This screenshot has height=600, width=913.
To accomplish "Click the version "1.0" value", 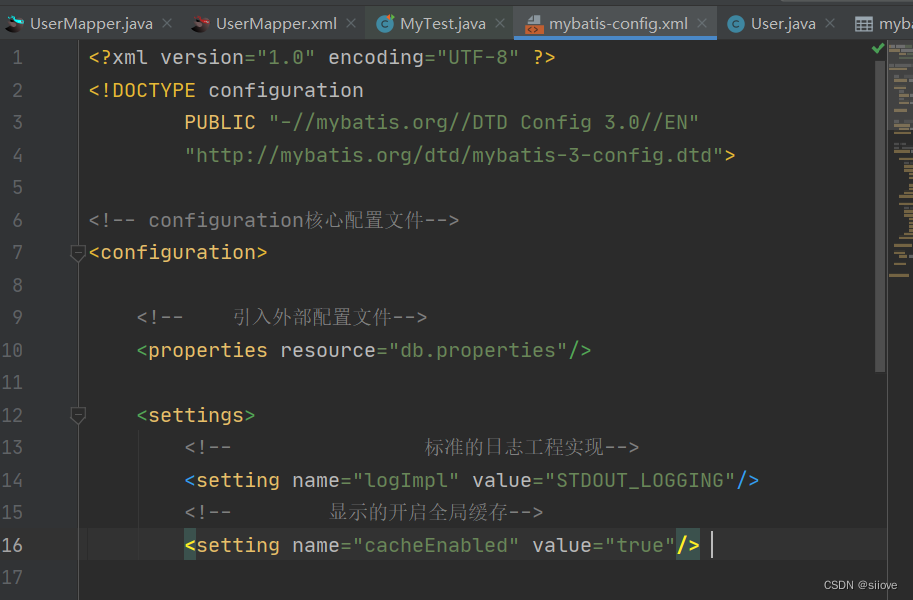I will click(x=286, y=58).
